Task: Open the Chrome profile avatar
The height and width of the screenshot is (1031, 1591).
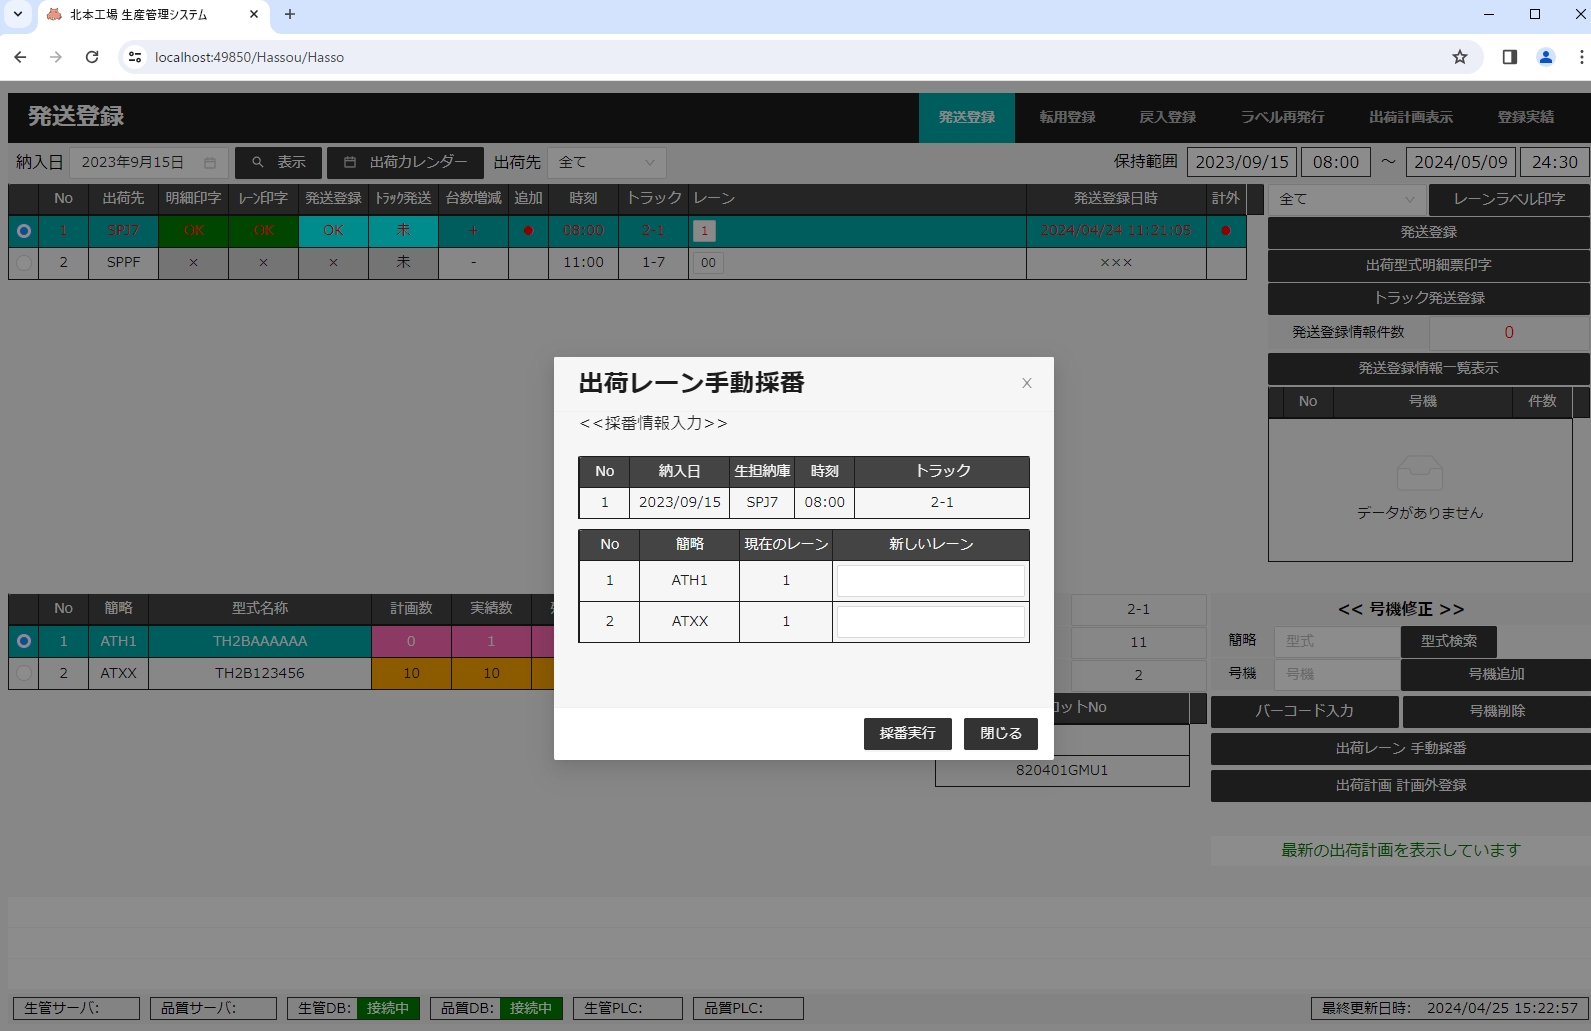Action: pos(1546,57)
